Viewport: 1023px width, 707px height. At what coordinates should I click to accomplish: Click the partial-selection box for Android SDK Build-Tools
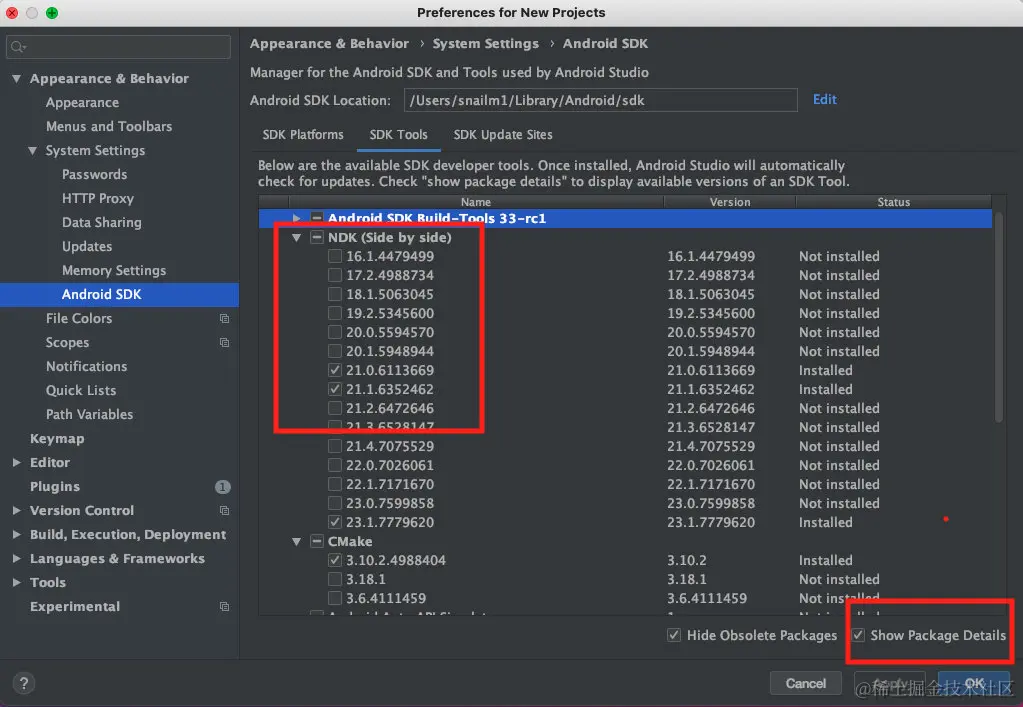pyautogui.click(x=316, y=218)
